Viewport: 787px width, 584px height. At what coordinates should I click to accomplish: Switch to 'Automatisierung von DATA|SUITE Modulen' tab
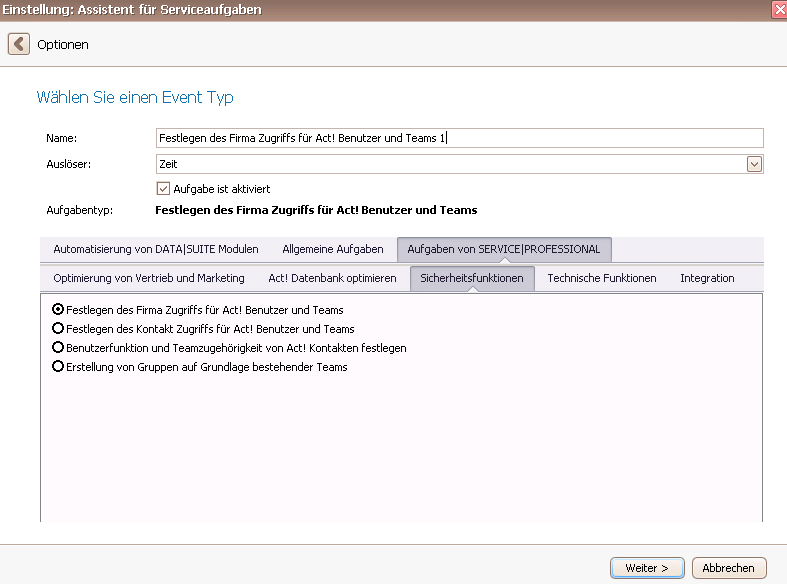pyautogui.click(x=156, y=249)
